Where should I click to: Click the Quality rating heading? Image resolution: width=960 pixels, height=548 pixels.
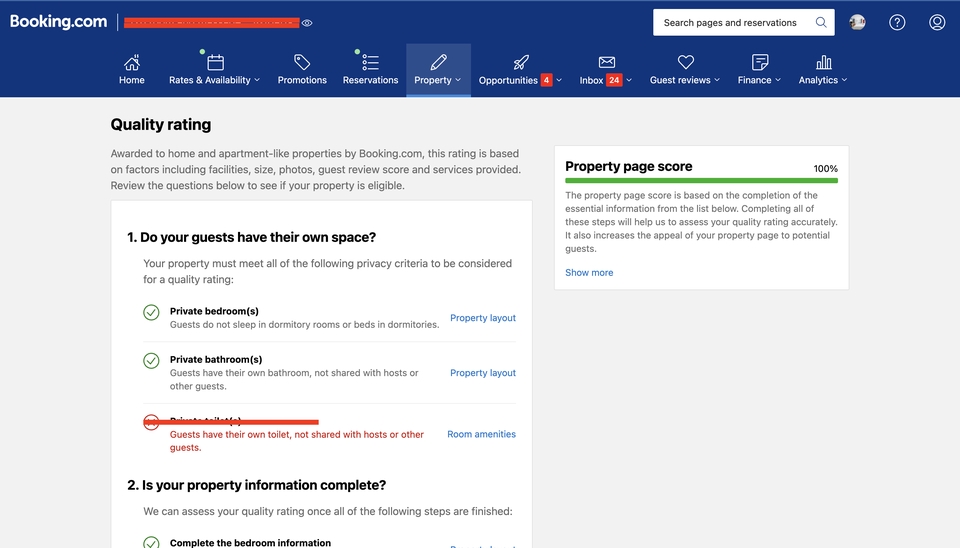[161, 124]
